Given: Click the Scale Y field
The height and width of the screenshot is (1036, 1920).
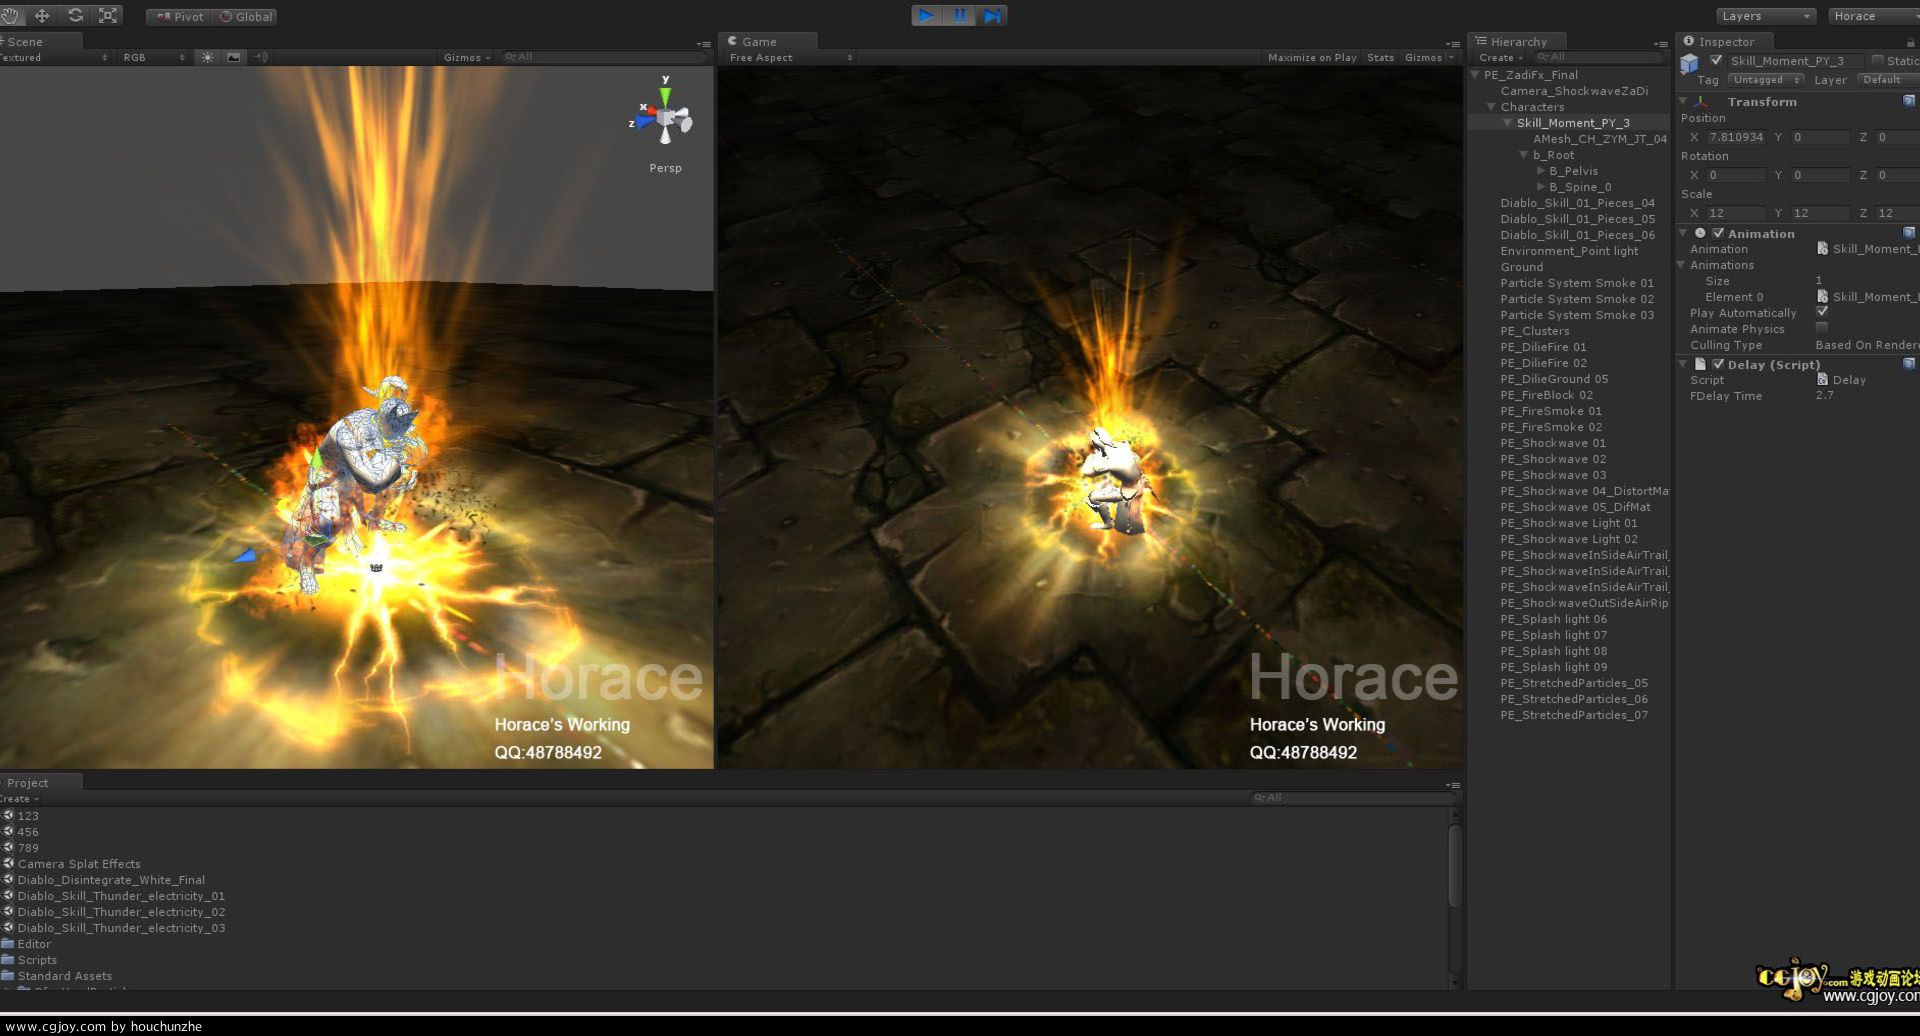Looking at the screenshot, I should (x=1820, y=213).
